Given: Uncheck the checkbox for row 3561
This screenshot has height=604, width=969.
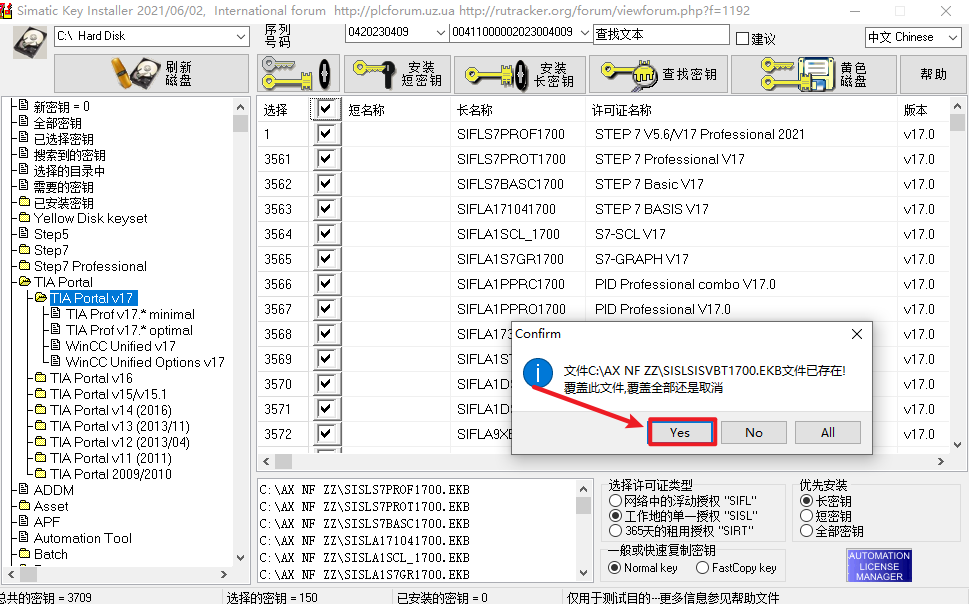Looking at the screenshot, I should 326,159.
